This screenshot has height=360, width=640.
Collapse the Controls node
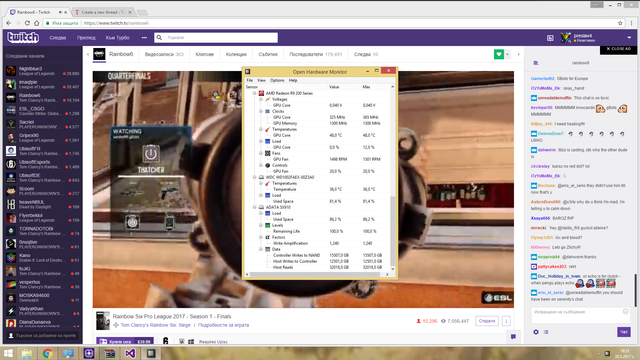pyautogui.click(x=261, y=165)
